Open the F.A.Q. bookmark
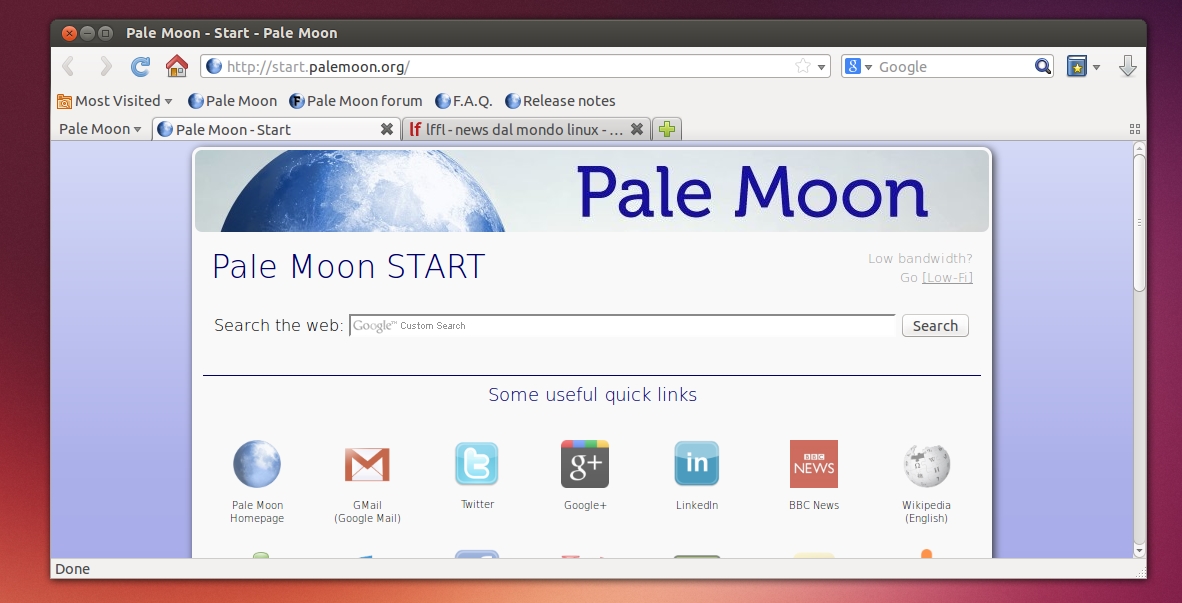This screenshot has width=1182, height=603. [464, 101]
